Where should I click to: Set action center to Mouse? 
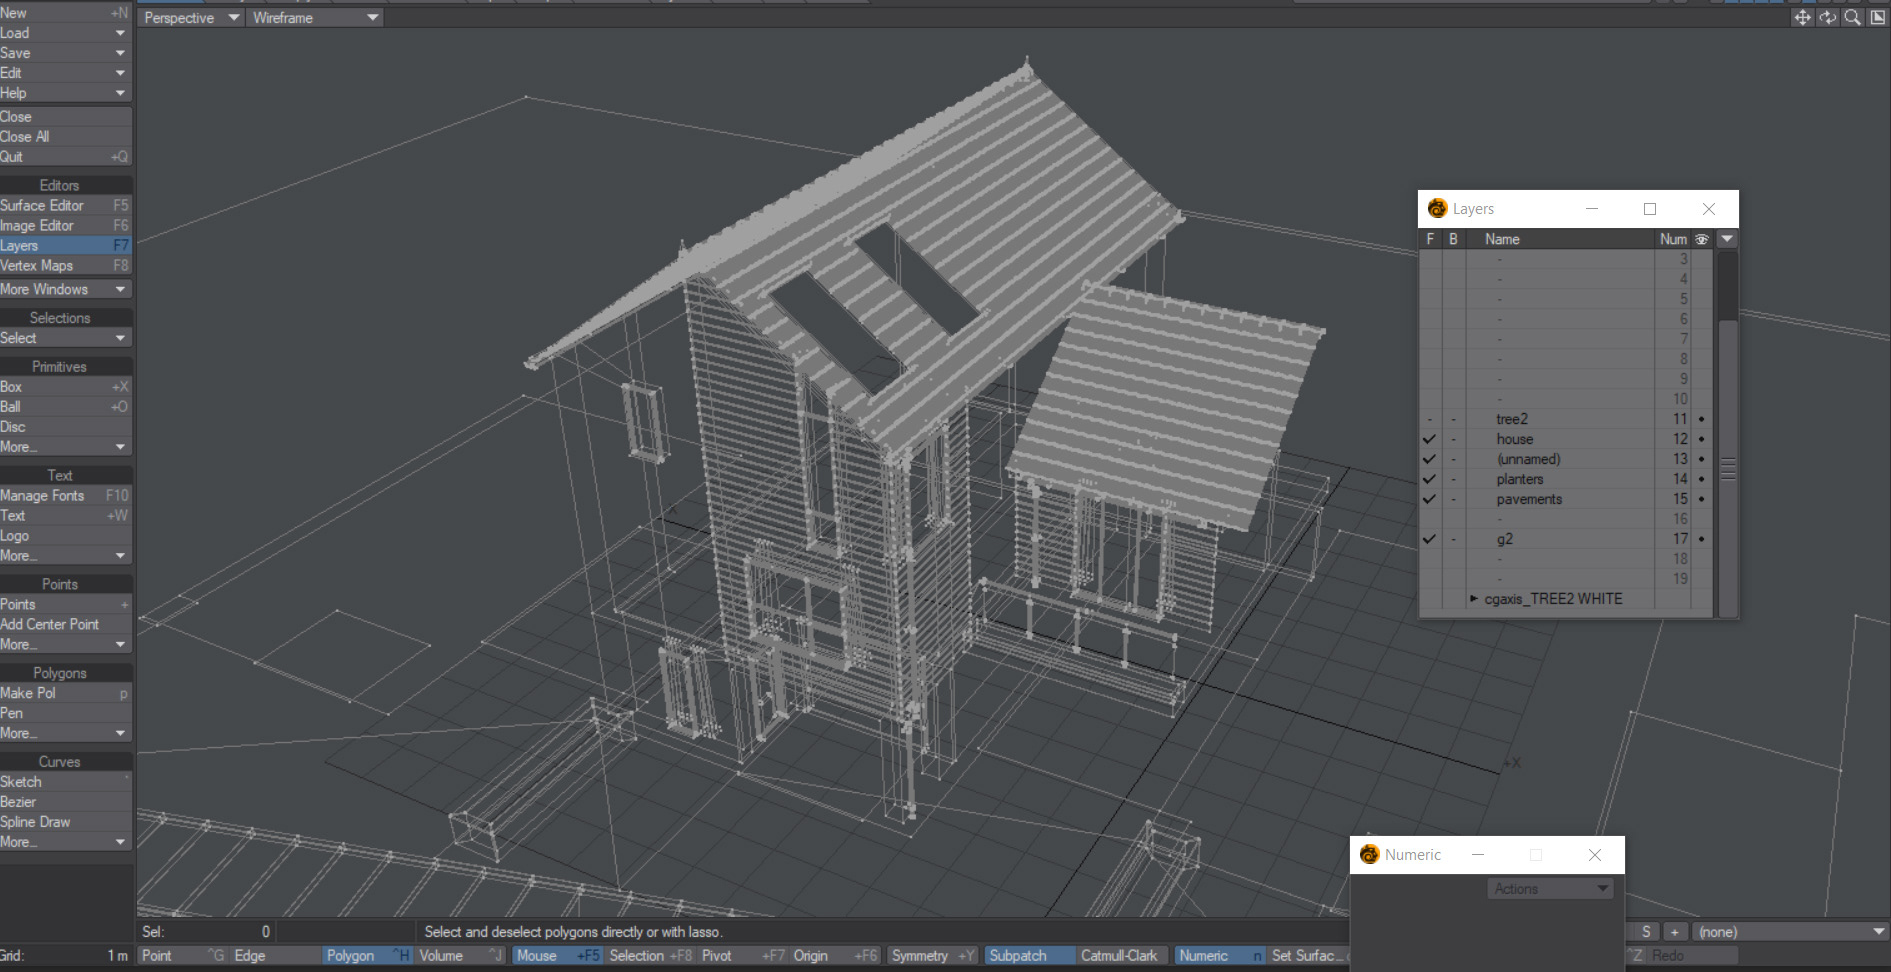[x=558, y=955]
